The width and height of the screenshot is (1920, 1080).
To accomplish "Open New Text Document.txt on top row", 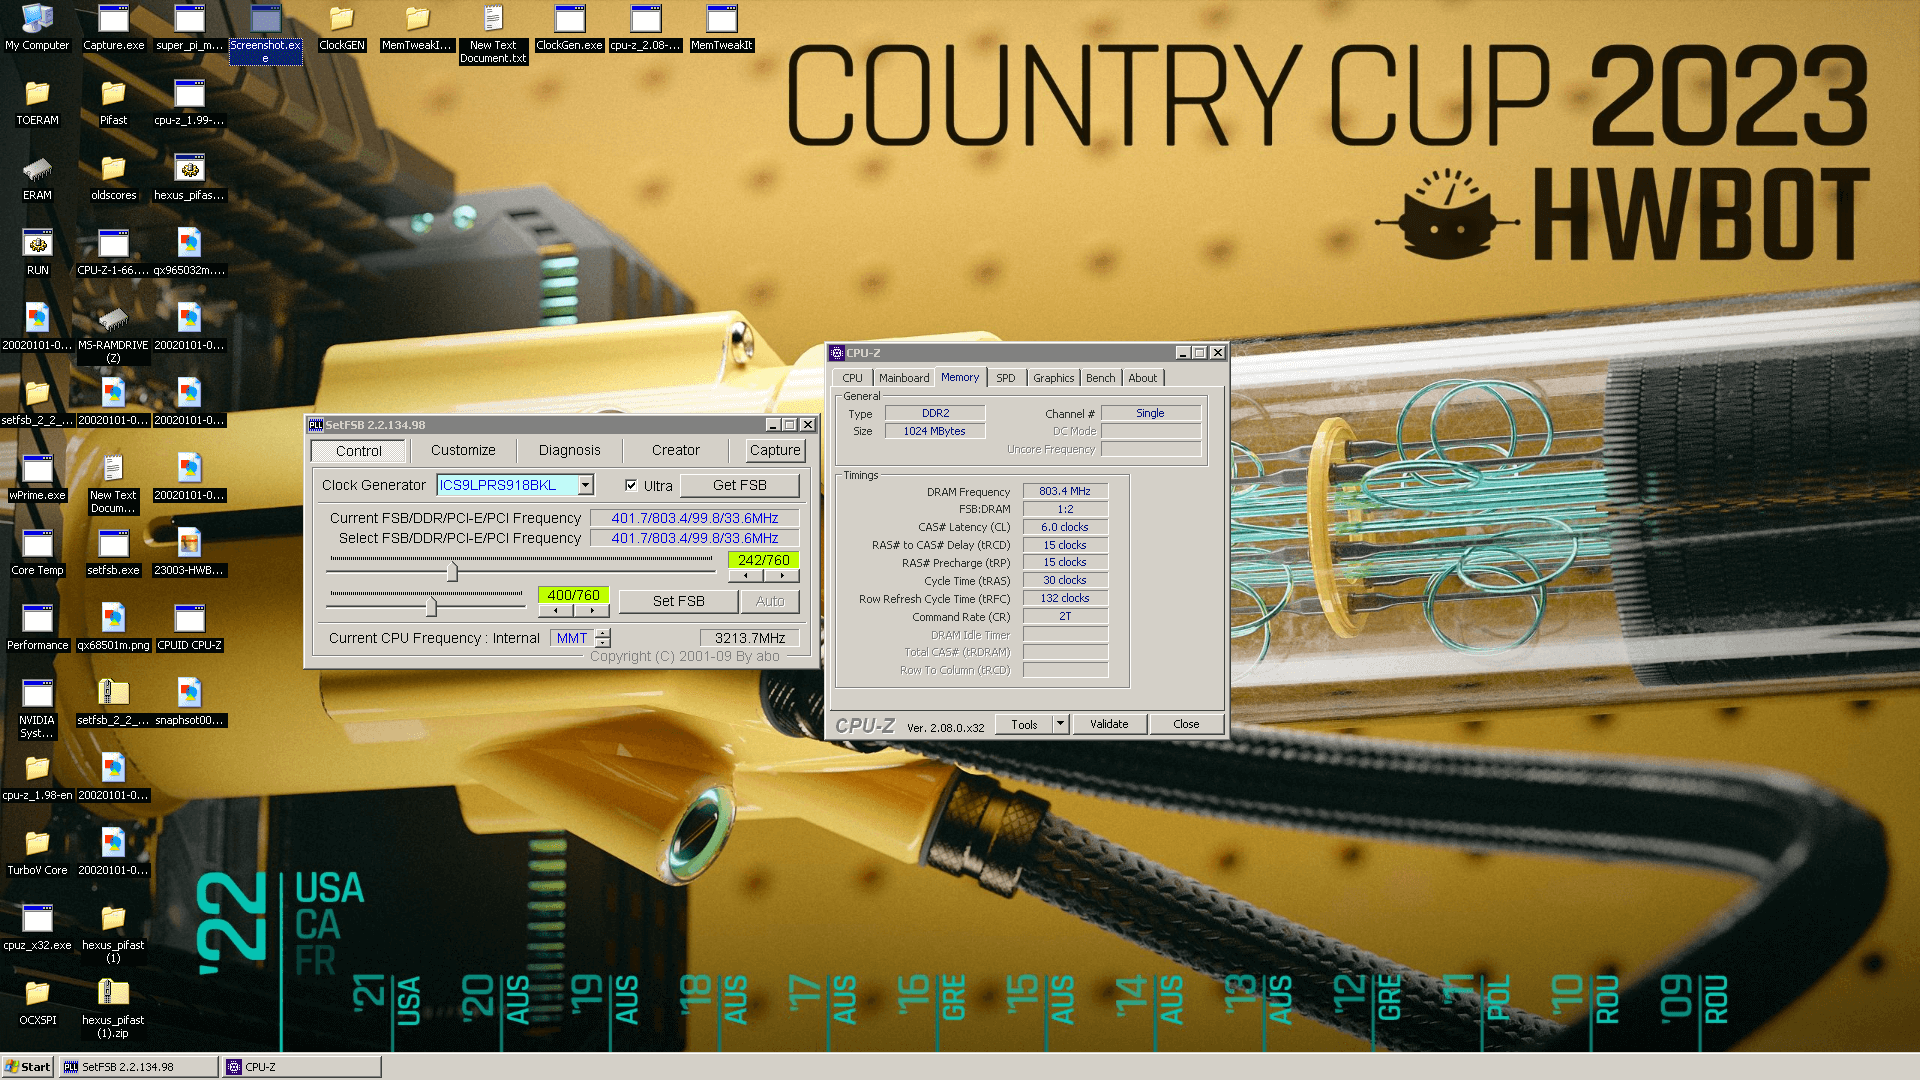I will 493,34.
